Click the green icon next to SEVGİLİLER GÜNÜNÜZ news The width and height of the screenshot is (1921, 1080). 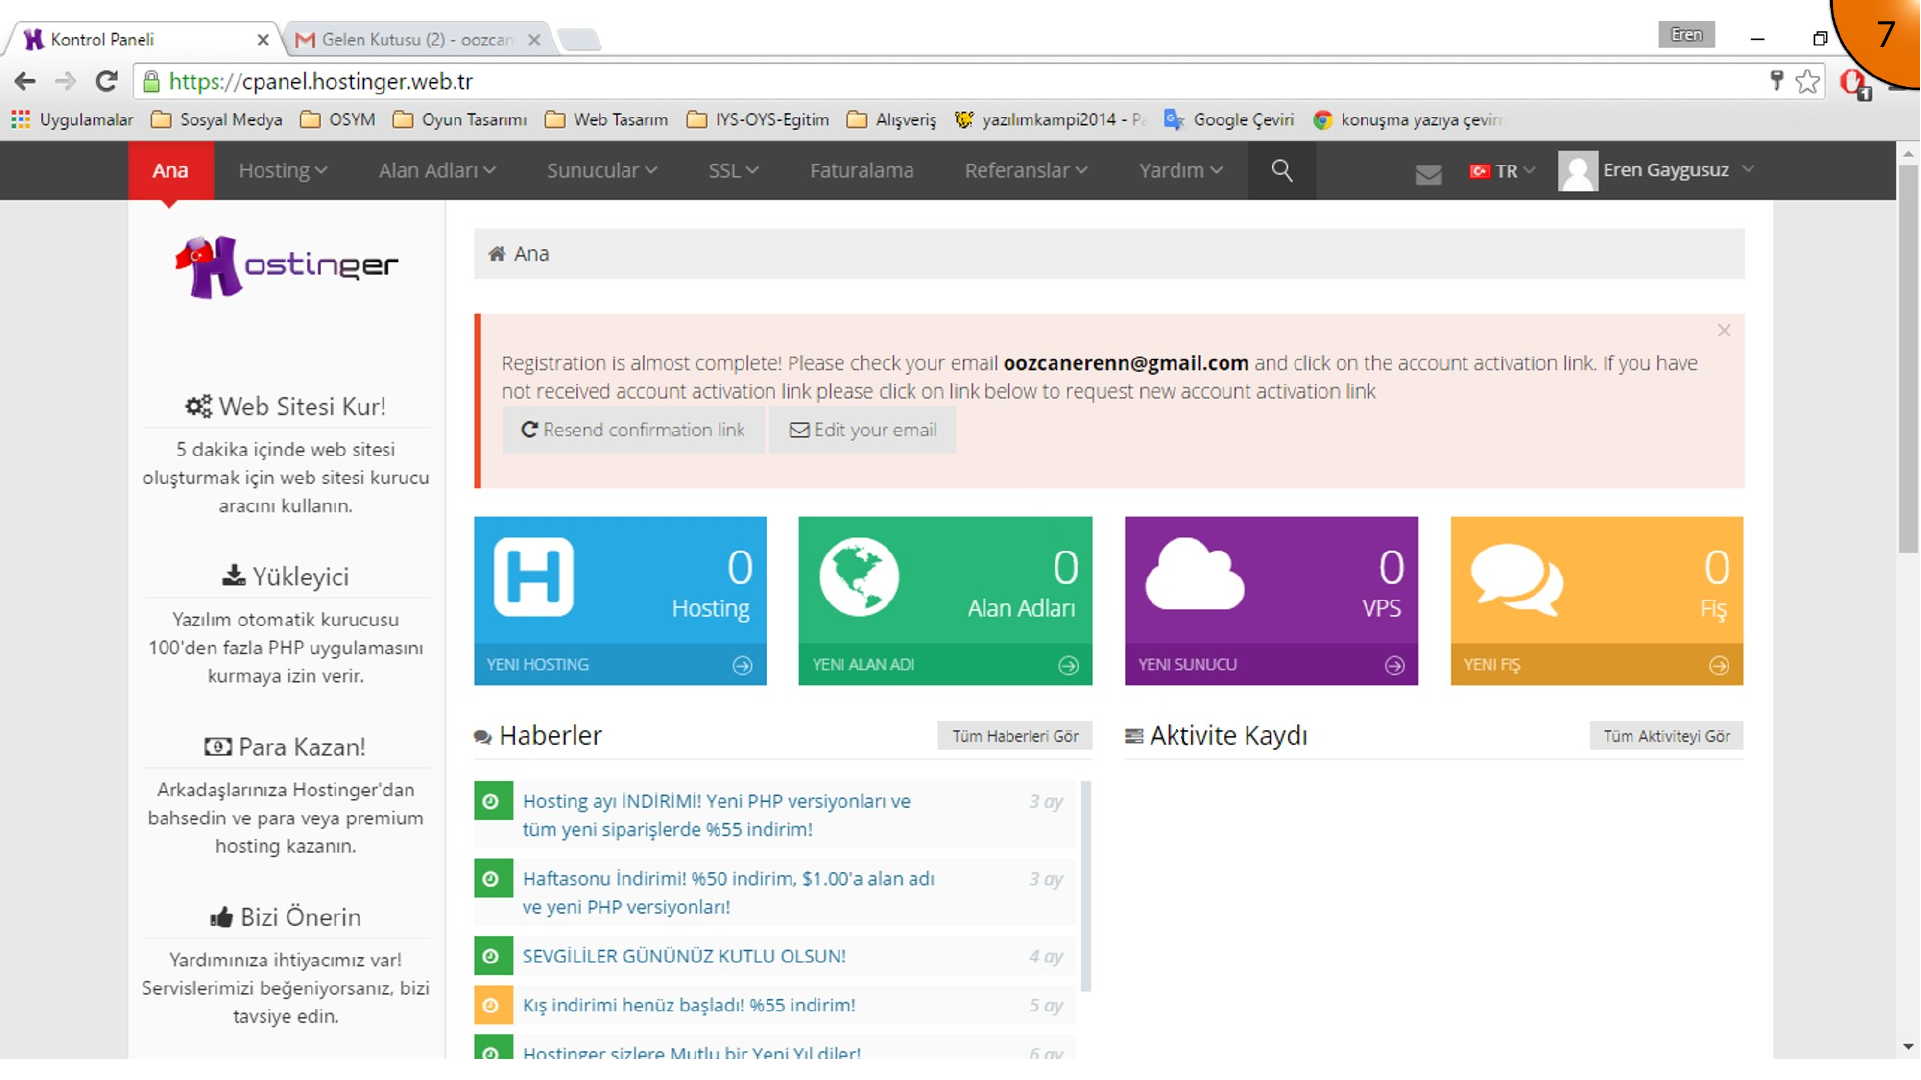(492, 956)
